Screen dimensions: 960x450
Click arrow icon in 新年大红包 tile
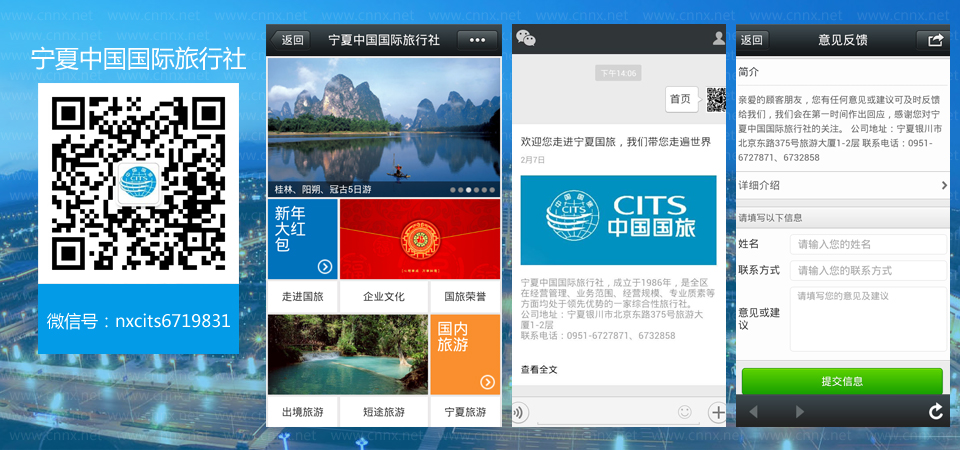point(325,266)
